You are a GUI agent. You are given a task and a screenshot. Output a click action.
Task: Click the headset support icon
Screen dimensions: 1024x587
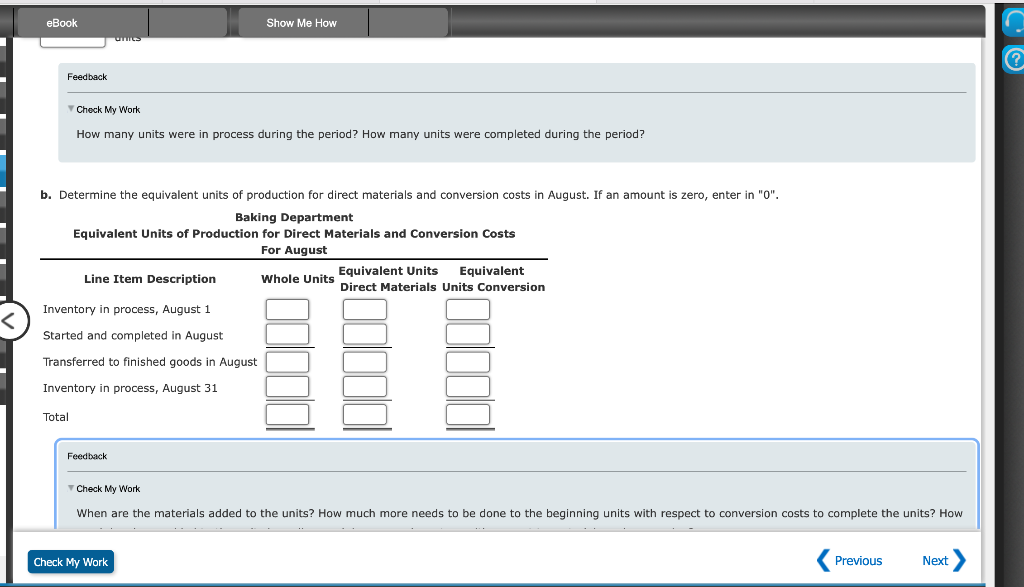click(x=1014, y=22)
